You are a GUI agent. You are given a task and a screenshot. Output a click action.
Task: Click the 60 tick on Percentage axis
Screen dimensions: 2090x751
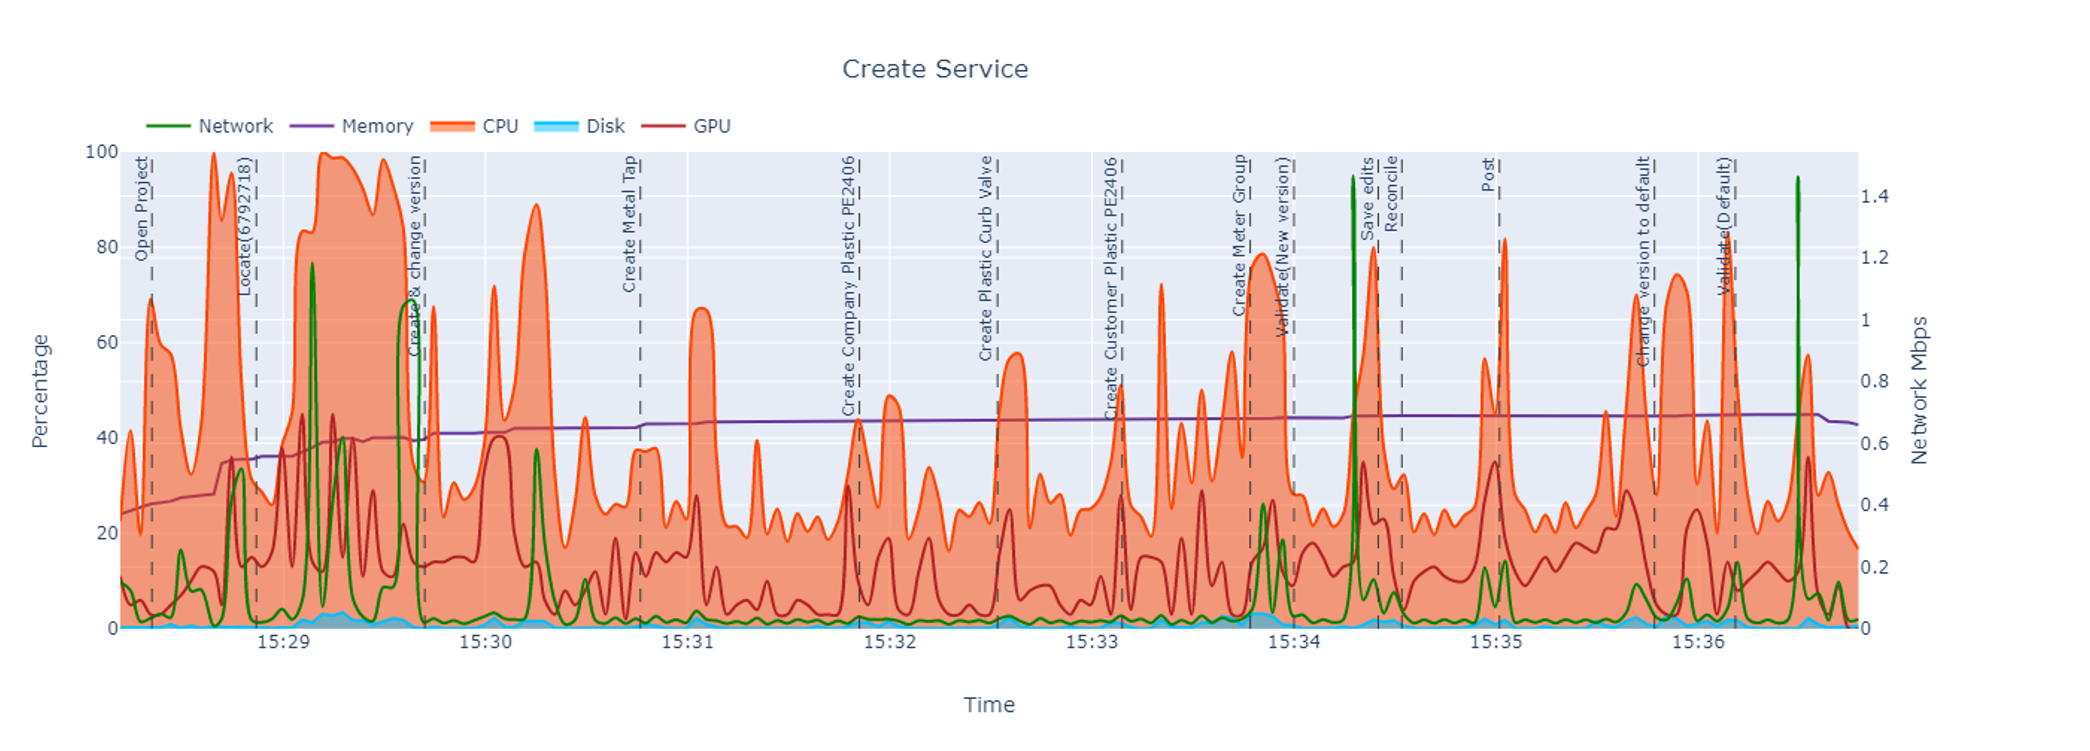(x=107, y=342)
